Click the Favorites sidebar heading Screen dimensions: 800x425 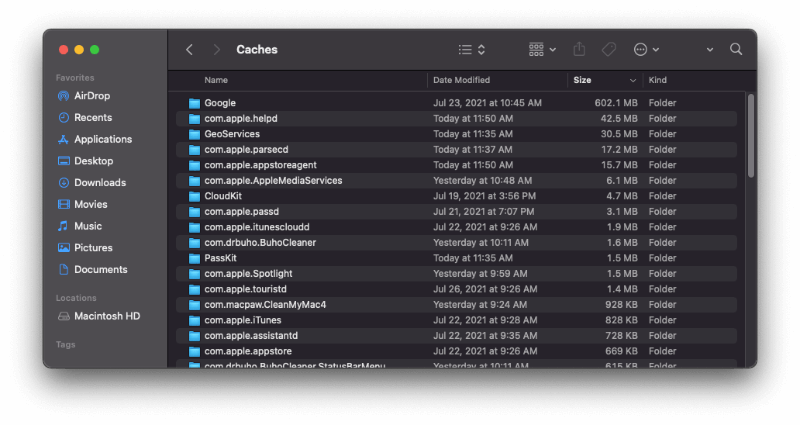[75, 78]
